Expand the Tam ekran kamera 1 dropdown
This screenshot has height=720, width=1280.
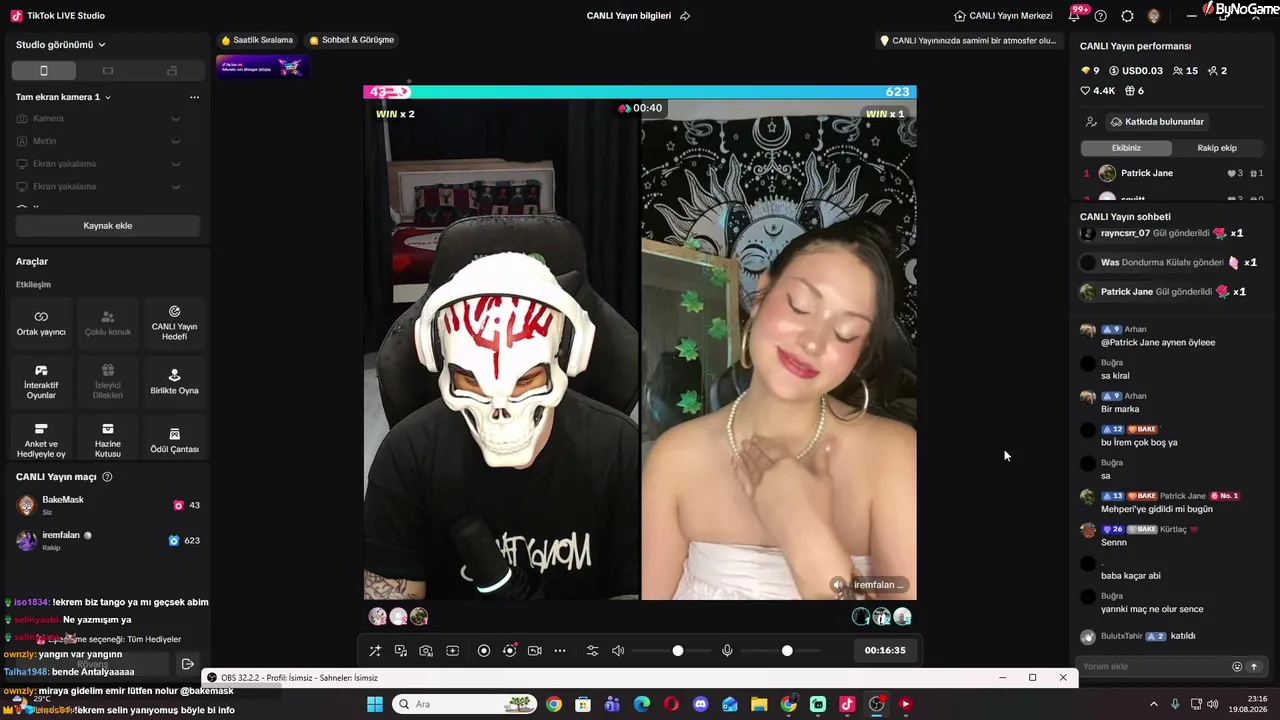point(63,97)
